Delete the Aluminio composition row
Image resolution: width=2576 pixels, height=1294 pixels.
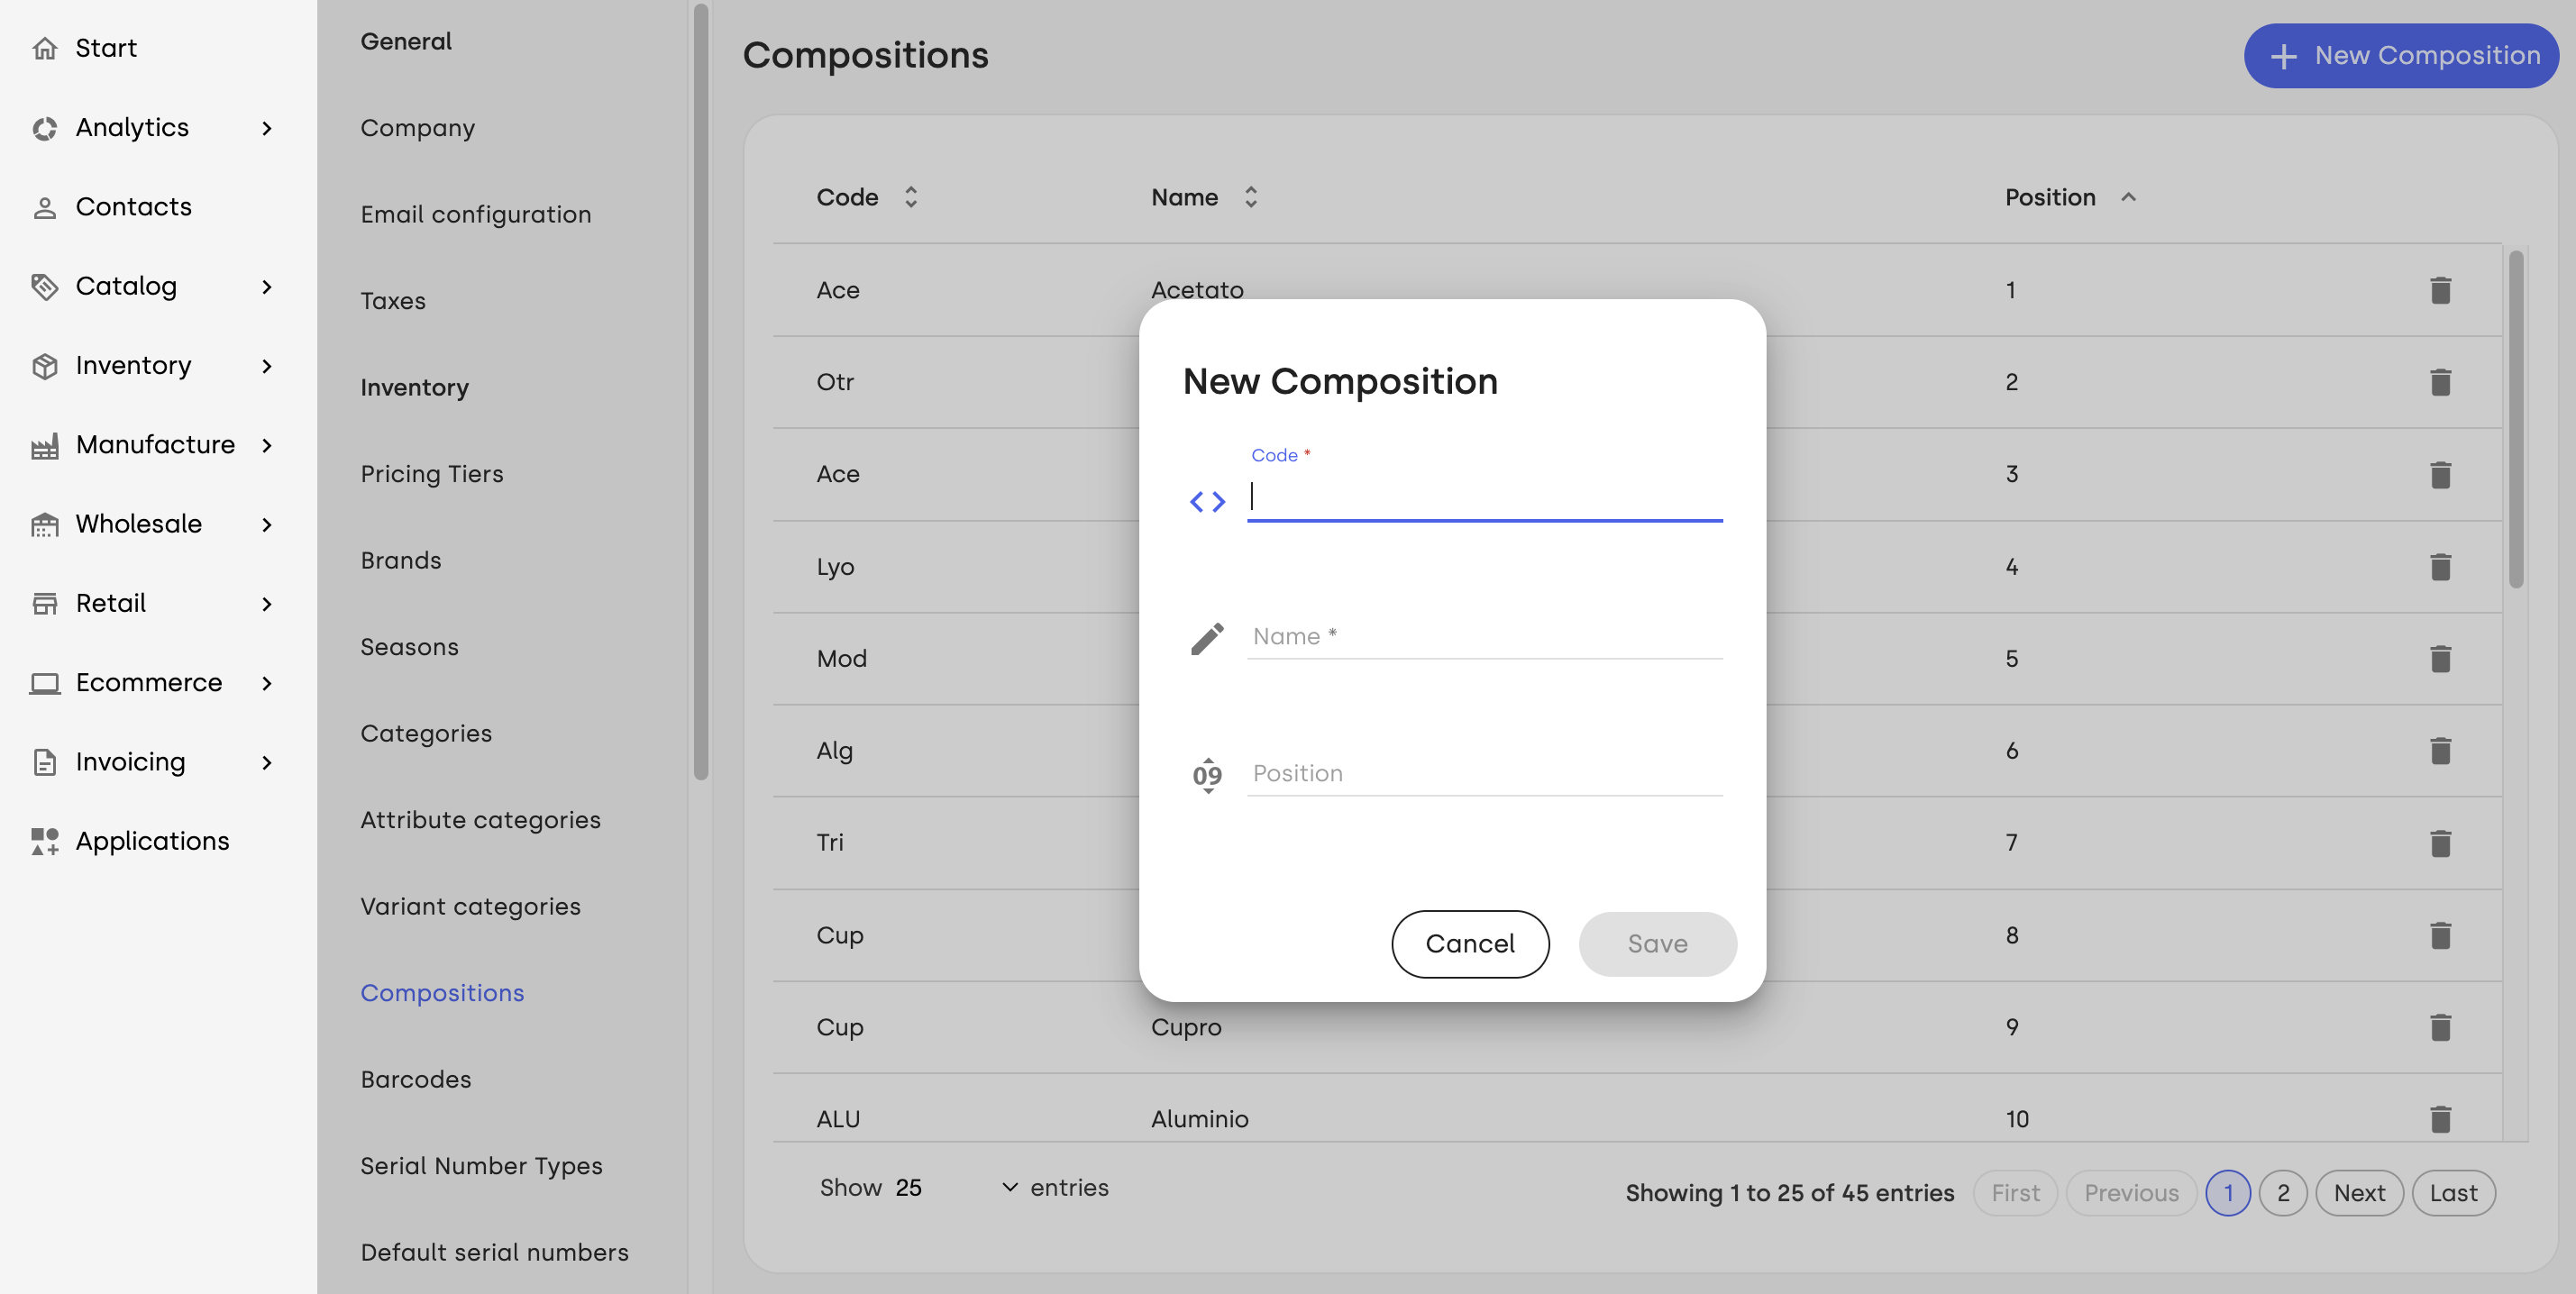point(2440,1119)
